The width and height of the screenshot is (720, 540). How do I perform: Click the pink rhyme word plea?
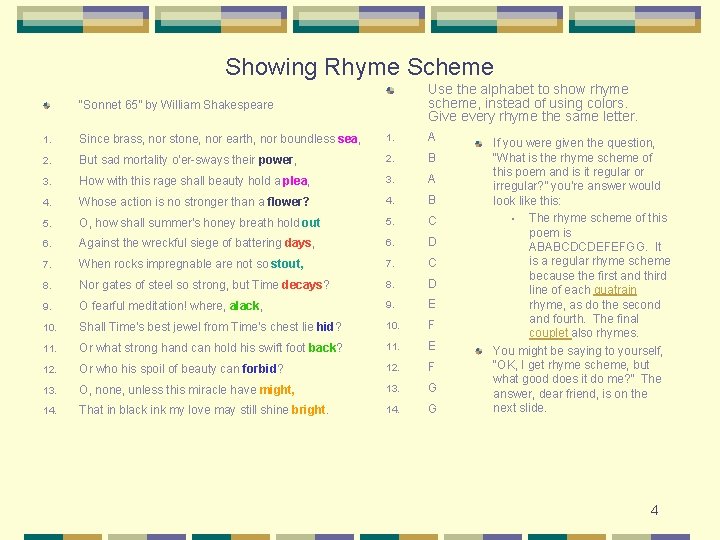pyautogui.click(x=295, y=181)
